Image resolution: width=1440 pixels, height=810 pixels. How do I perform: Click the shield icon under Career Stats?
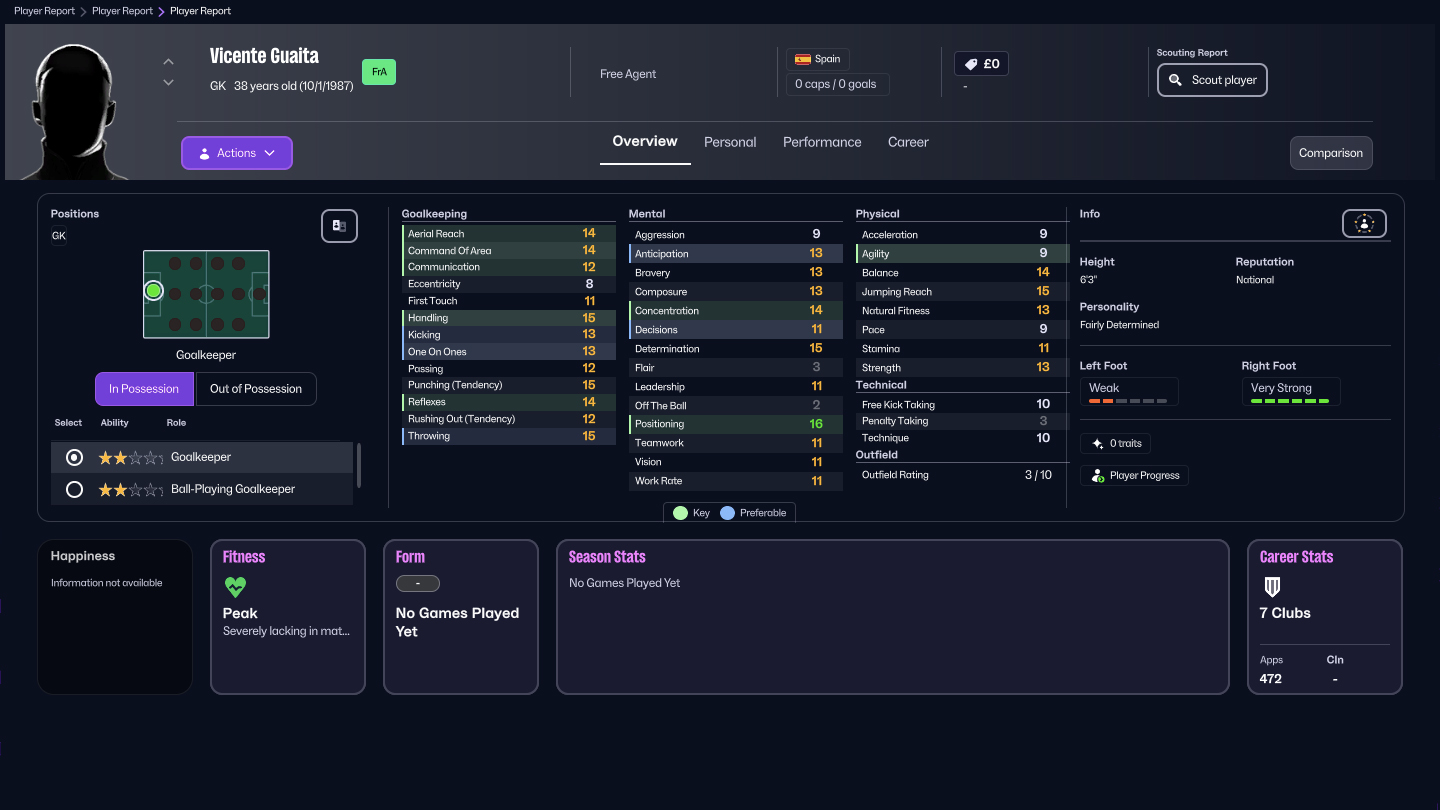point(1272,586)
